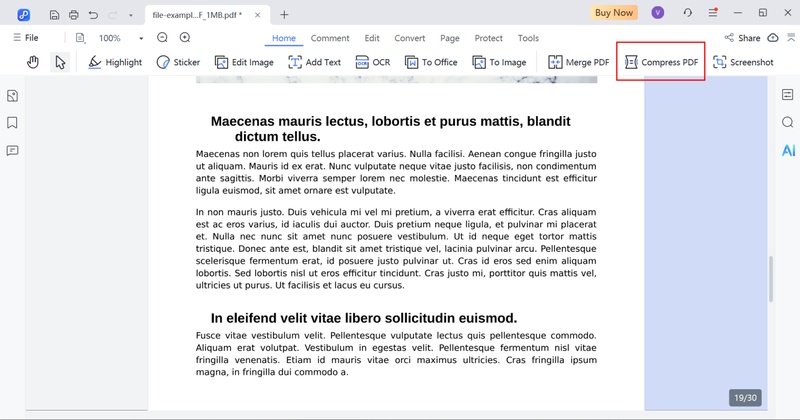This screenshot has height=420, width=800.
Task: Open the search icon in right sidebar
Action: pos(787,122)
